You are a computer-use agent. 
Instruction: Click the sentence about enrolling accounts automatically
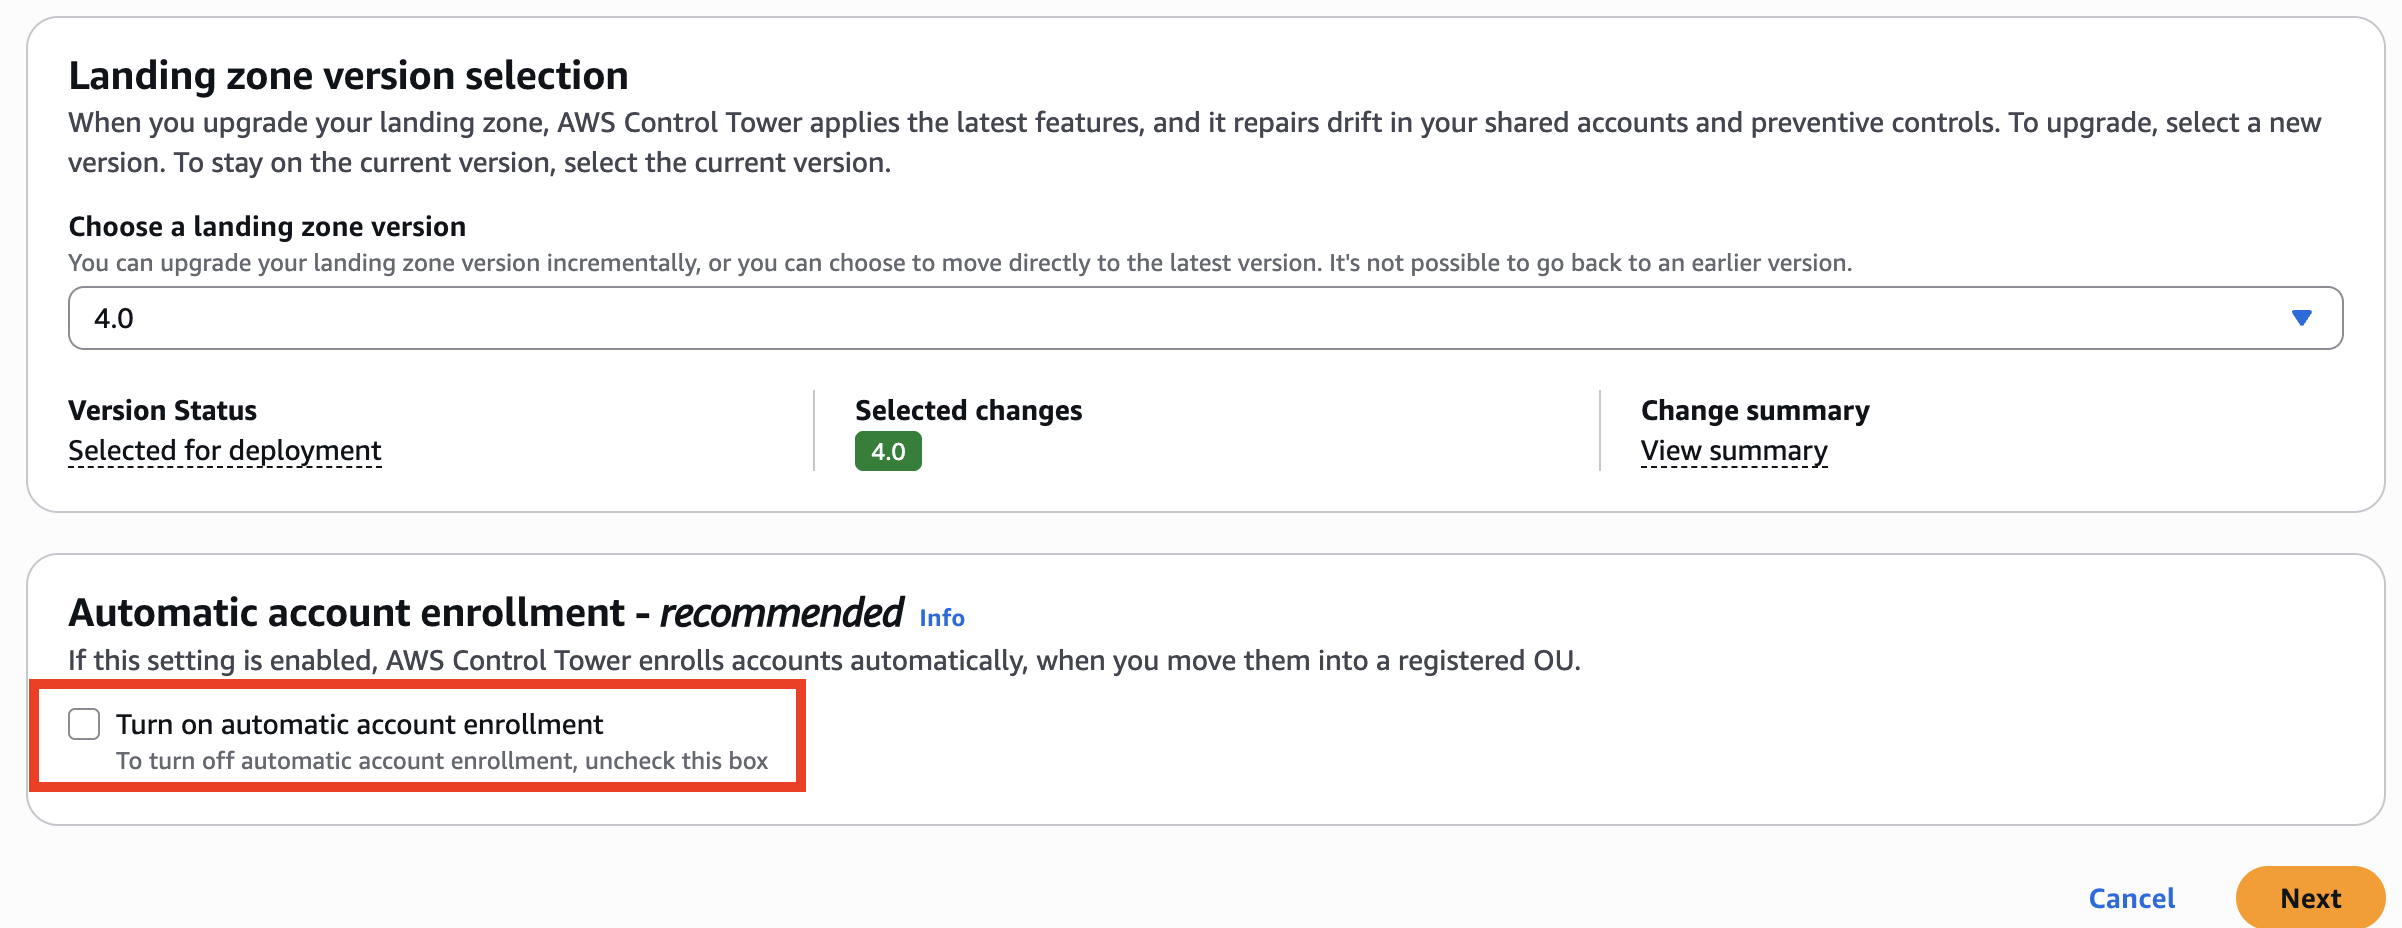point(823,661)
